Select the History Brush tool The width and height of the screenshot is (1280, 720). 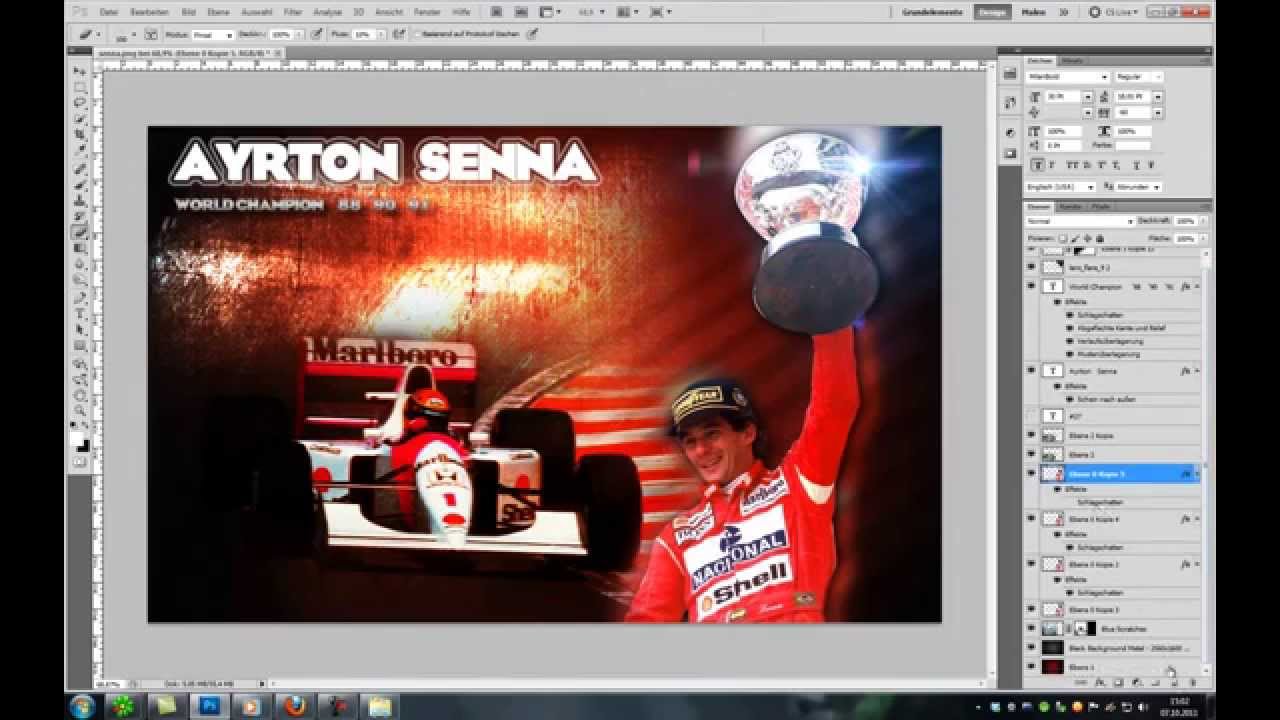(x=79, y=216)
